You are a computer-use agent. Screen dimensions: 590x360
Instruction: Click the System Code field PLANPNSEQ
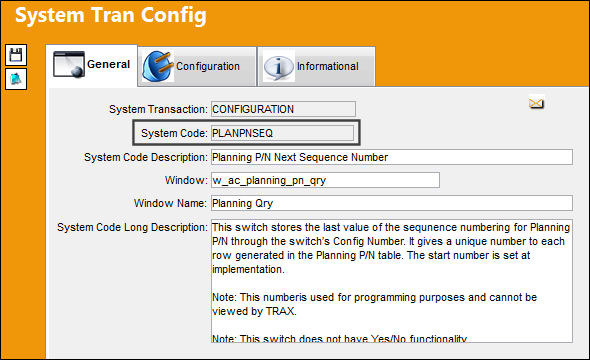click(x=282, y=133)
